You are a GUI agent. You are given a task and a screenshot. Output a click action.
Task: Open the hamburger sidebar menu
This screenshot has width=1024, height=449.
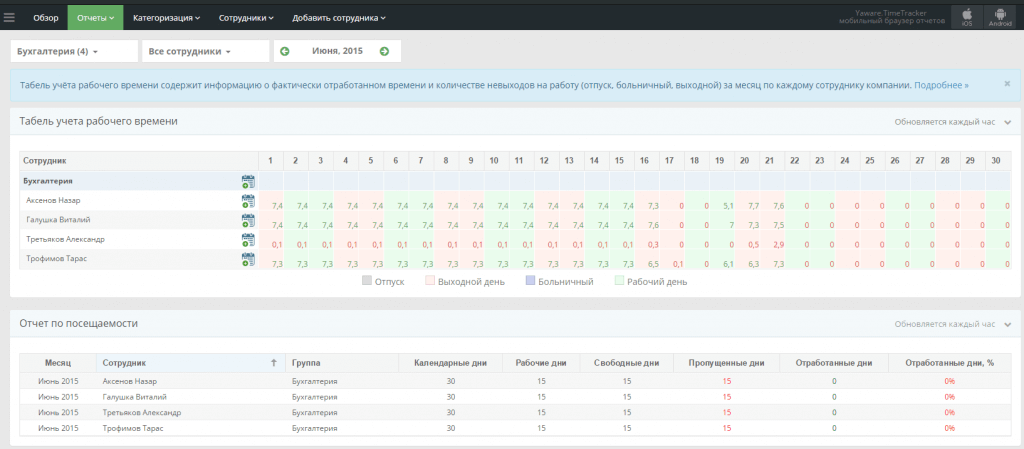pos(10,17)
